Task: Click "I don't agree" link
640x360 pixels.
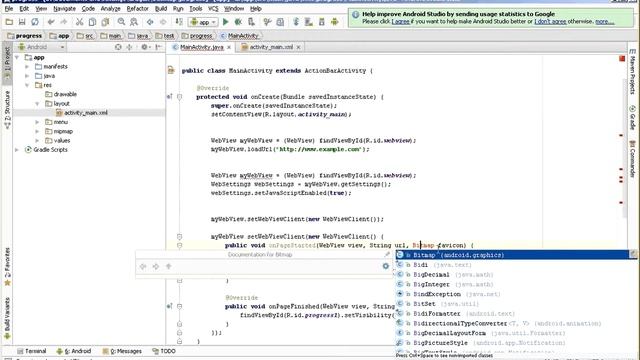Action: pyautogui.click(x=550, y=21)
